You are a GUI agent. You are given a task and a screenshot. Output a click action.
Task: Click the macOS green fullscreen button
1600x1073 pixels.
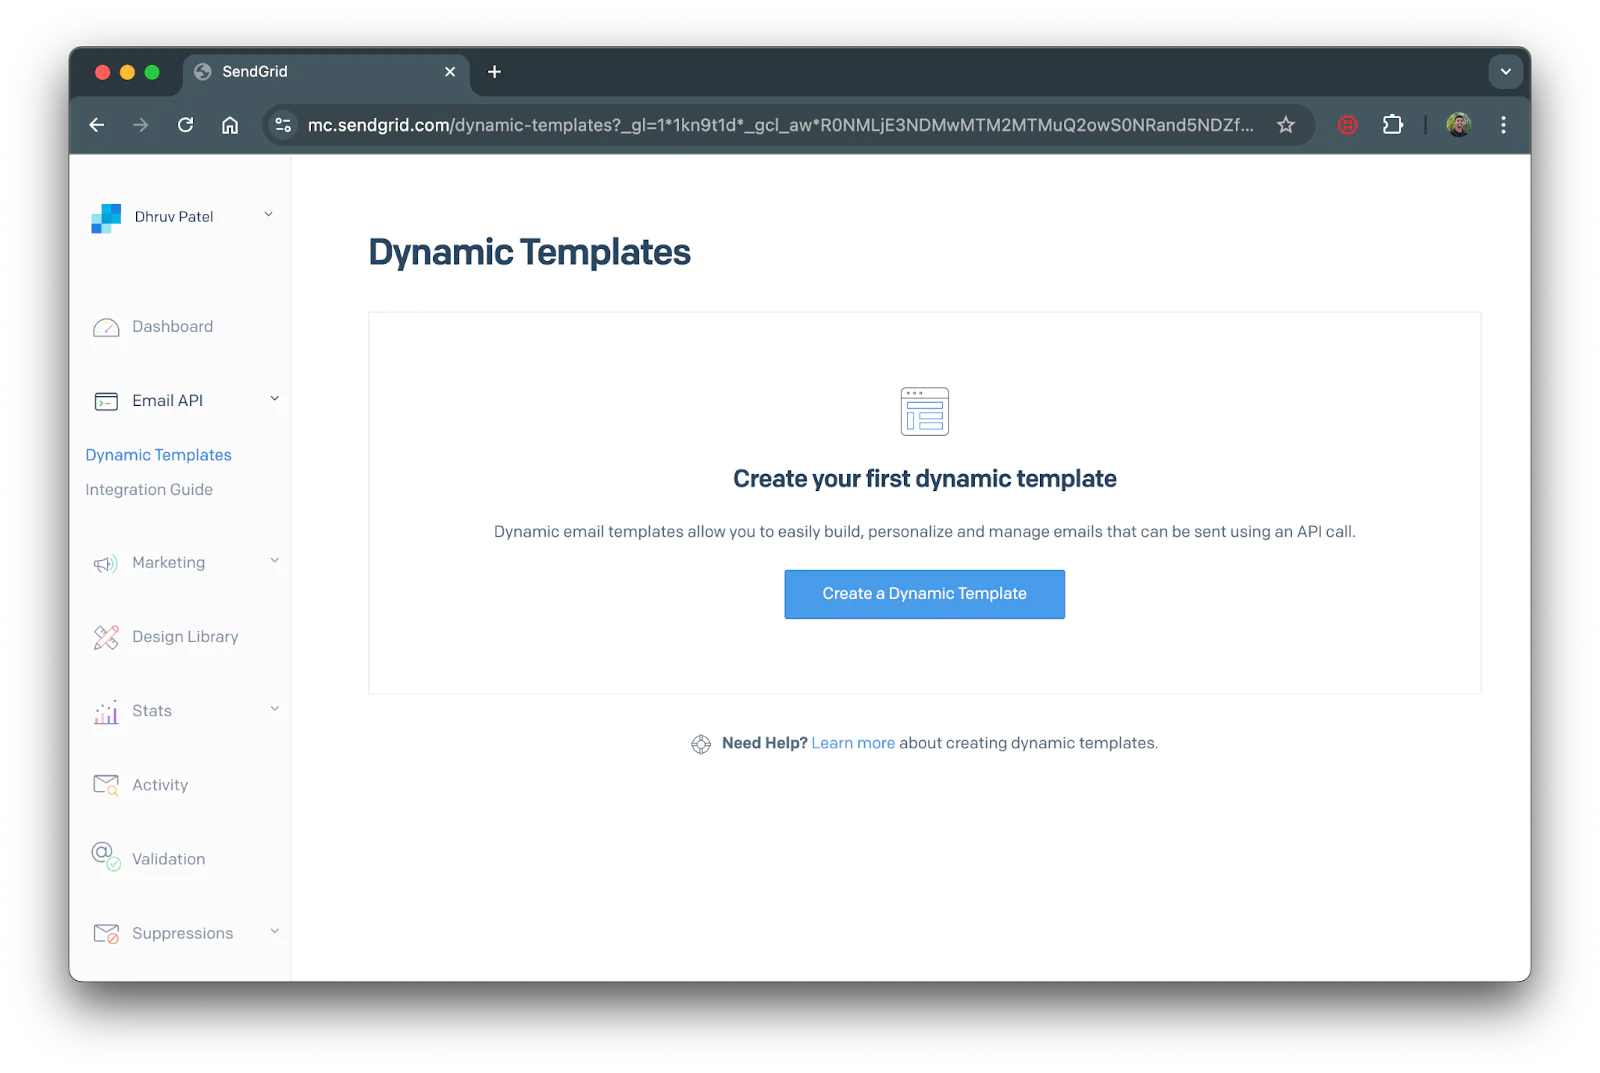pos(152,72)
